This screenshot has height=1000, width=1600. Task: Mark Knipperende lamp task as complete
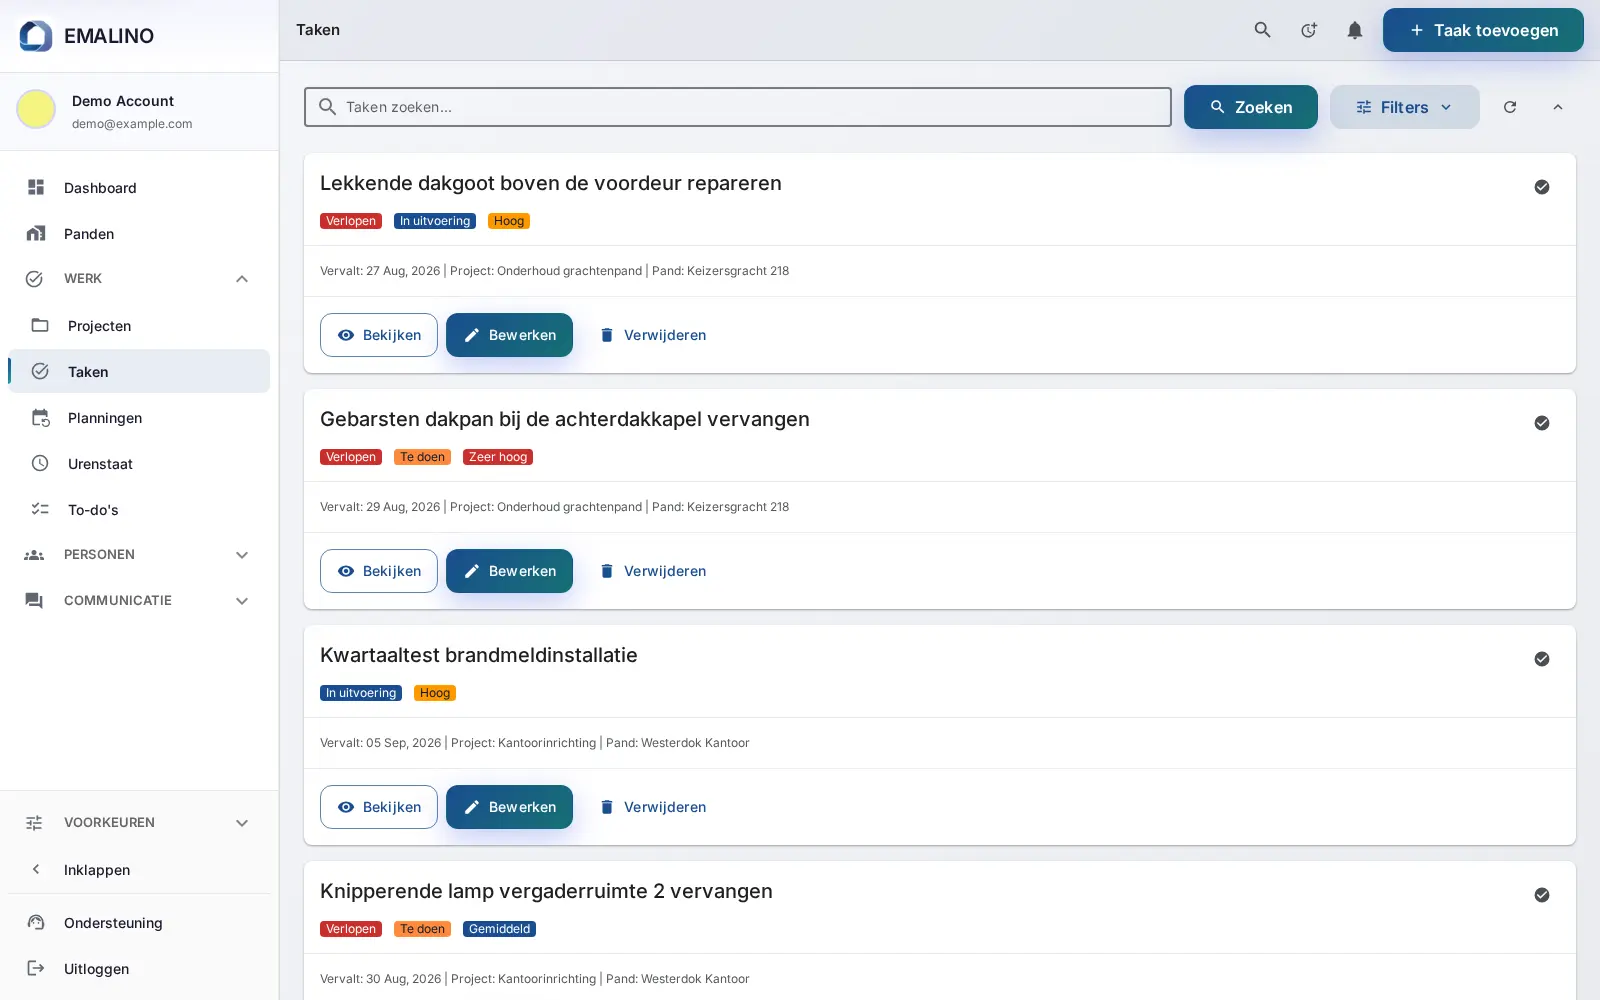coord(1542,895)
